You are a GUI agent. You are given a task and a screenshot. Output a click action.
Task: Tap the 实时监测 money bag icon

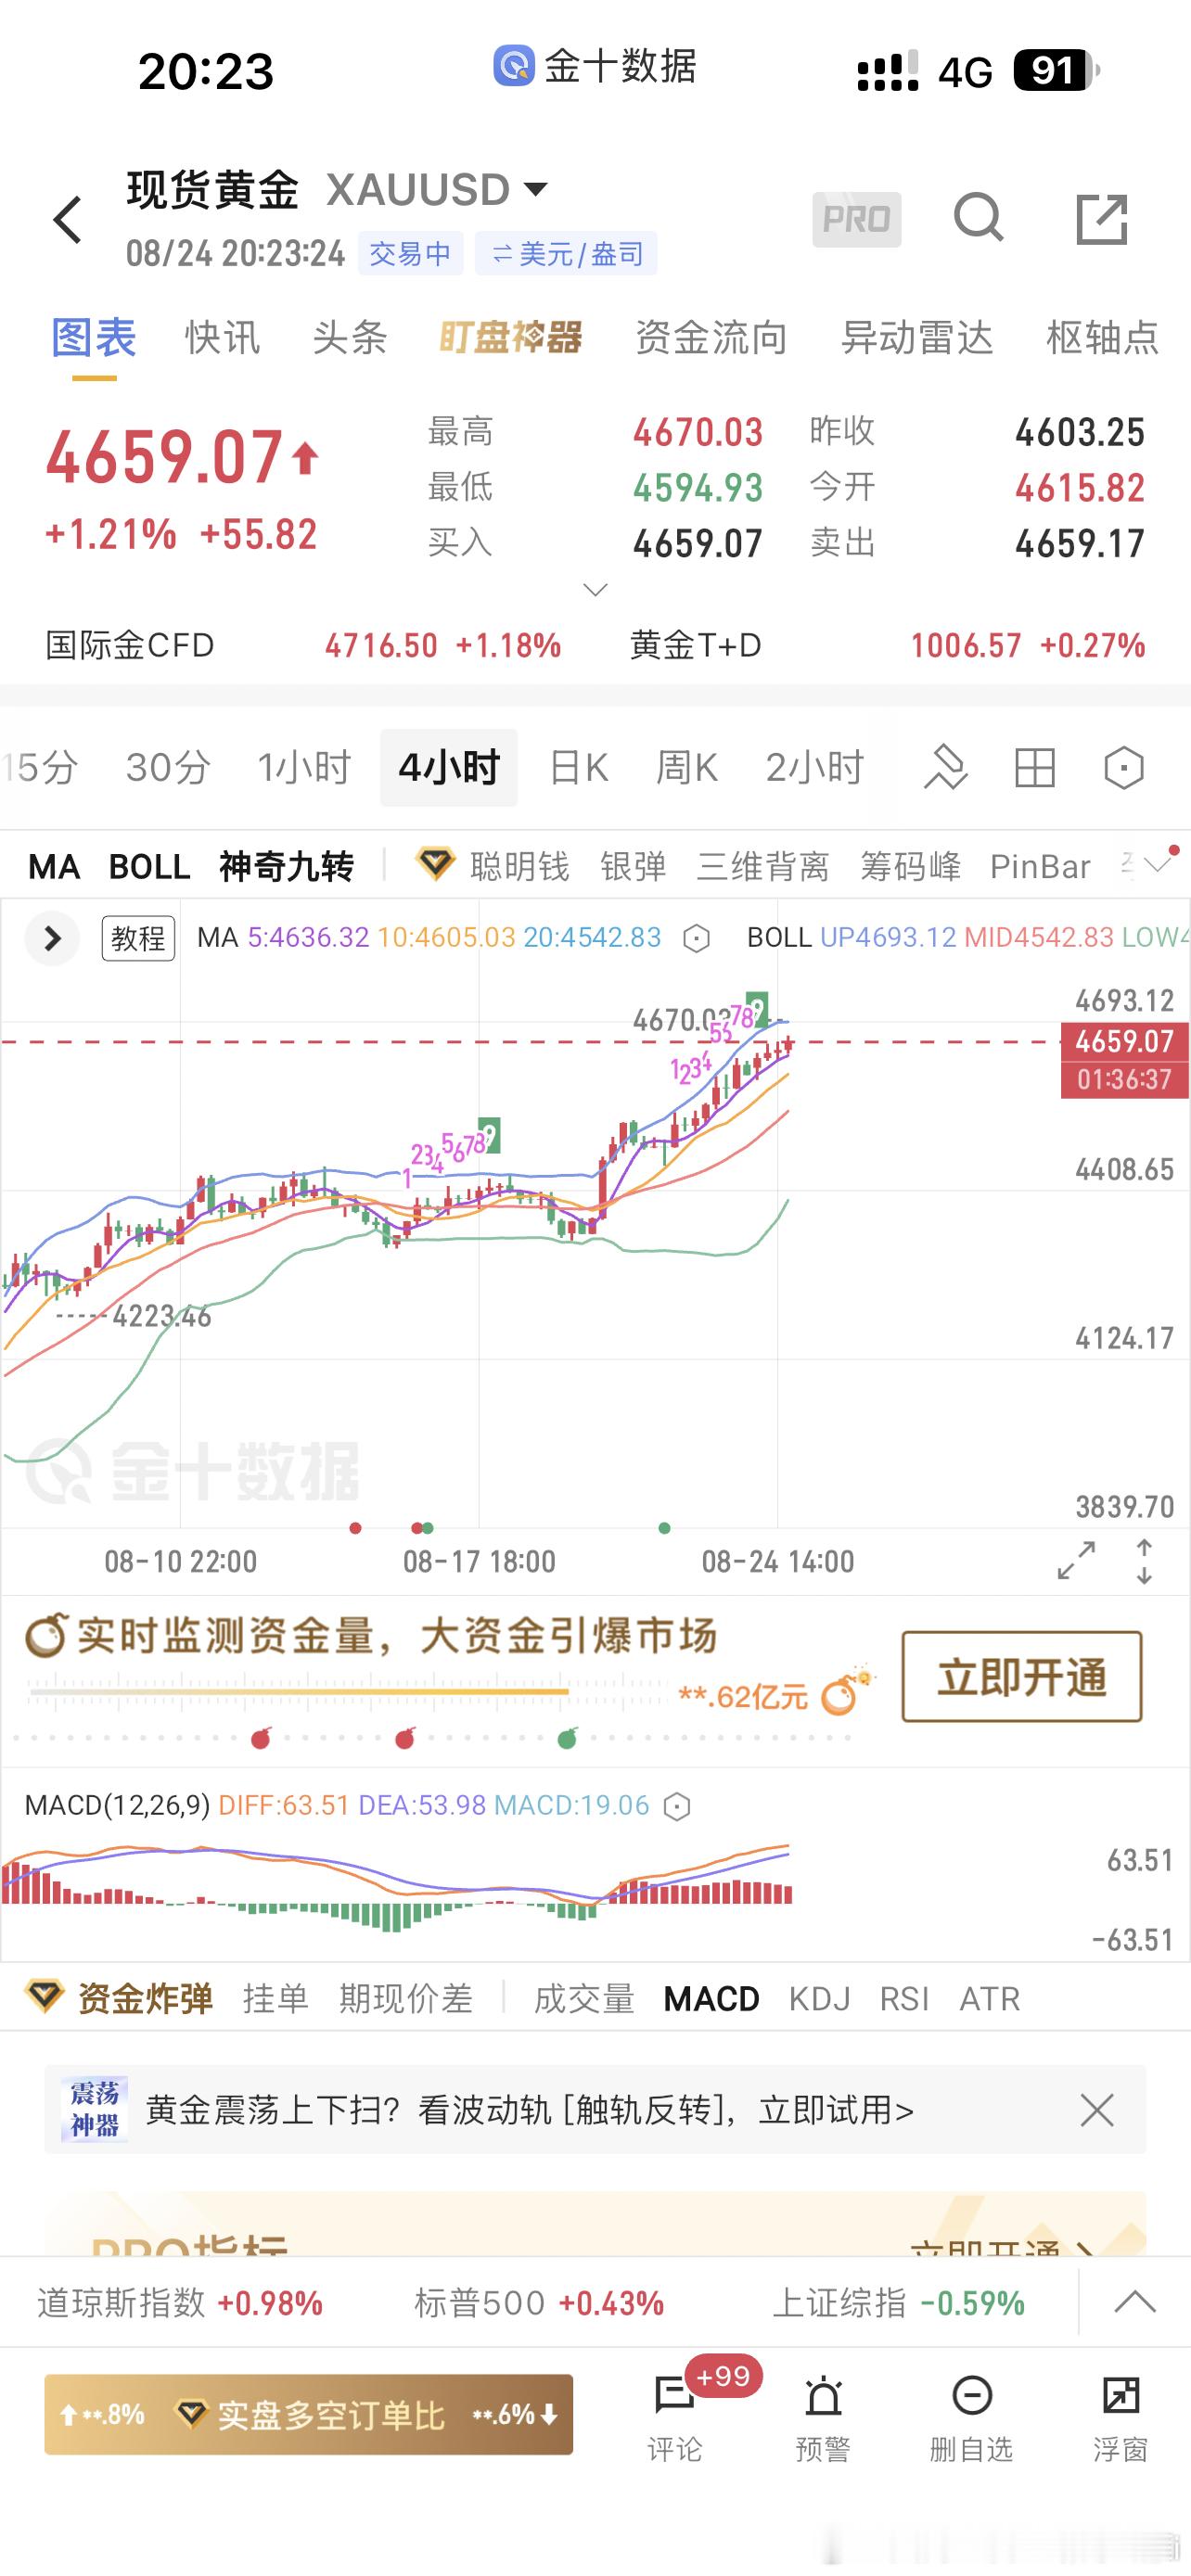click(x=46, y=1636)
